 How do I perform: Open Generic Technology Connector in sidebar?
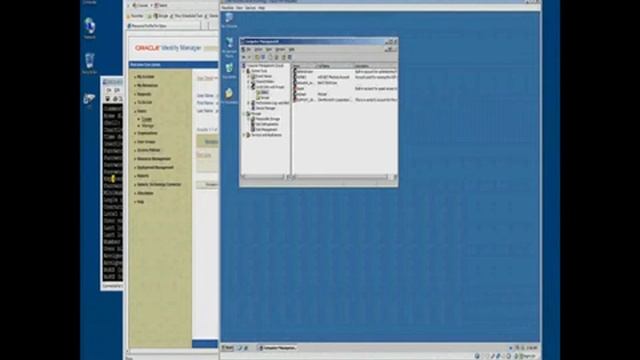click(x=159, y=184)
